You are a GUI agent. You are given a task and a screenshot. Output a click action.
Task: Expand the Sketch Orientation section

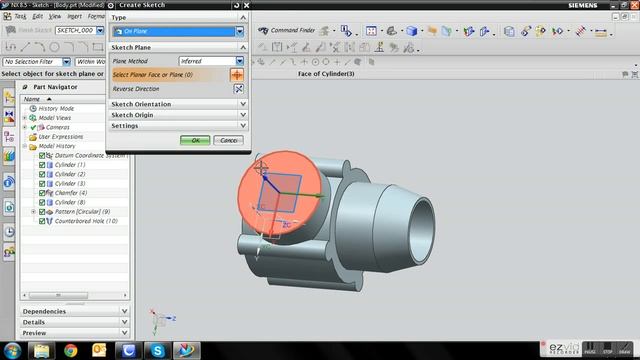(x=178, y=104)
